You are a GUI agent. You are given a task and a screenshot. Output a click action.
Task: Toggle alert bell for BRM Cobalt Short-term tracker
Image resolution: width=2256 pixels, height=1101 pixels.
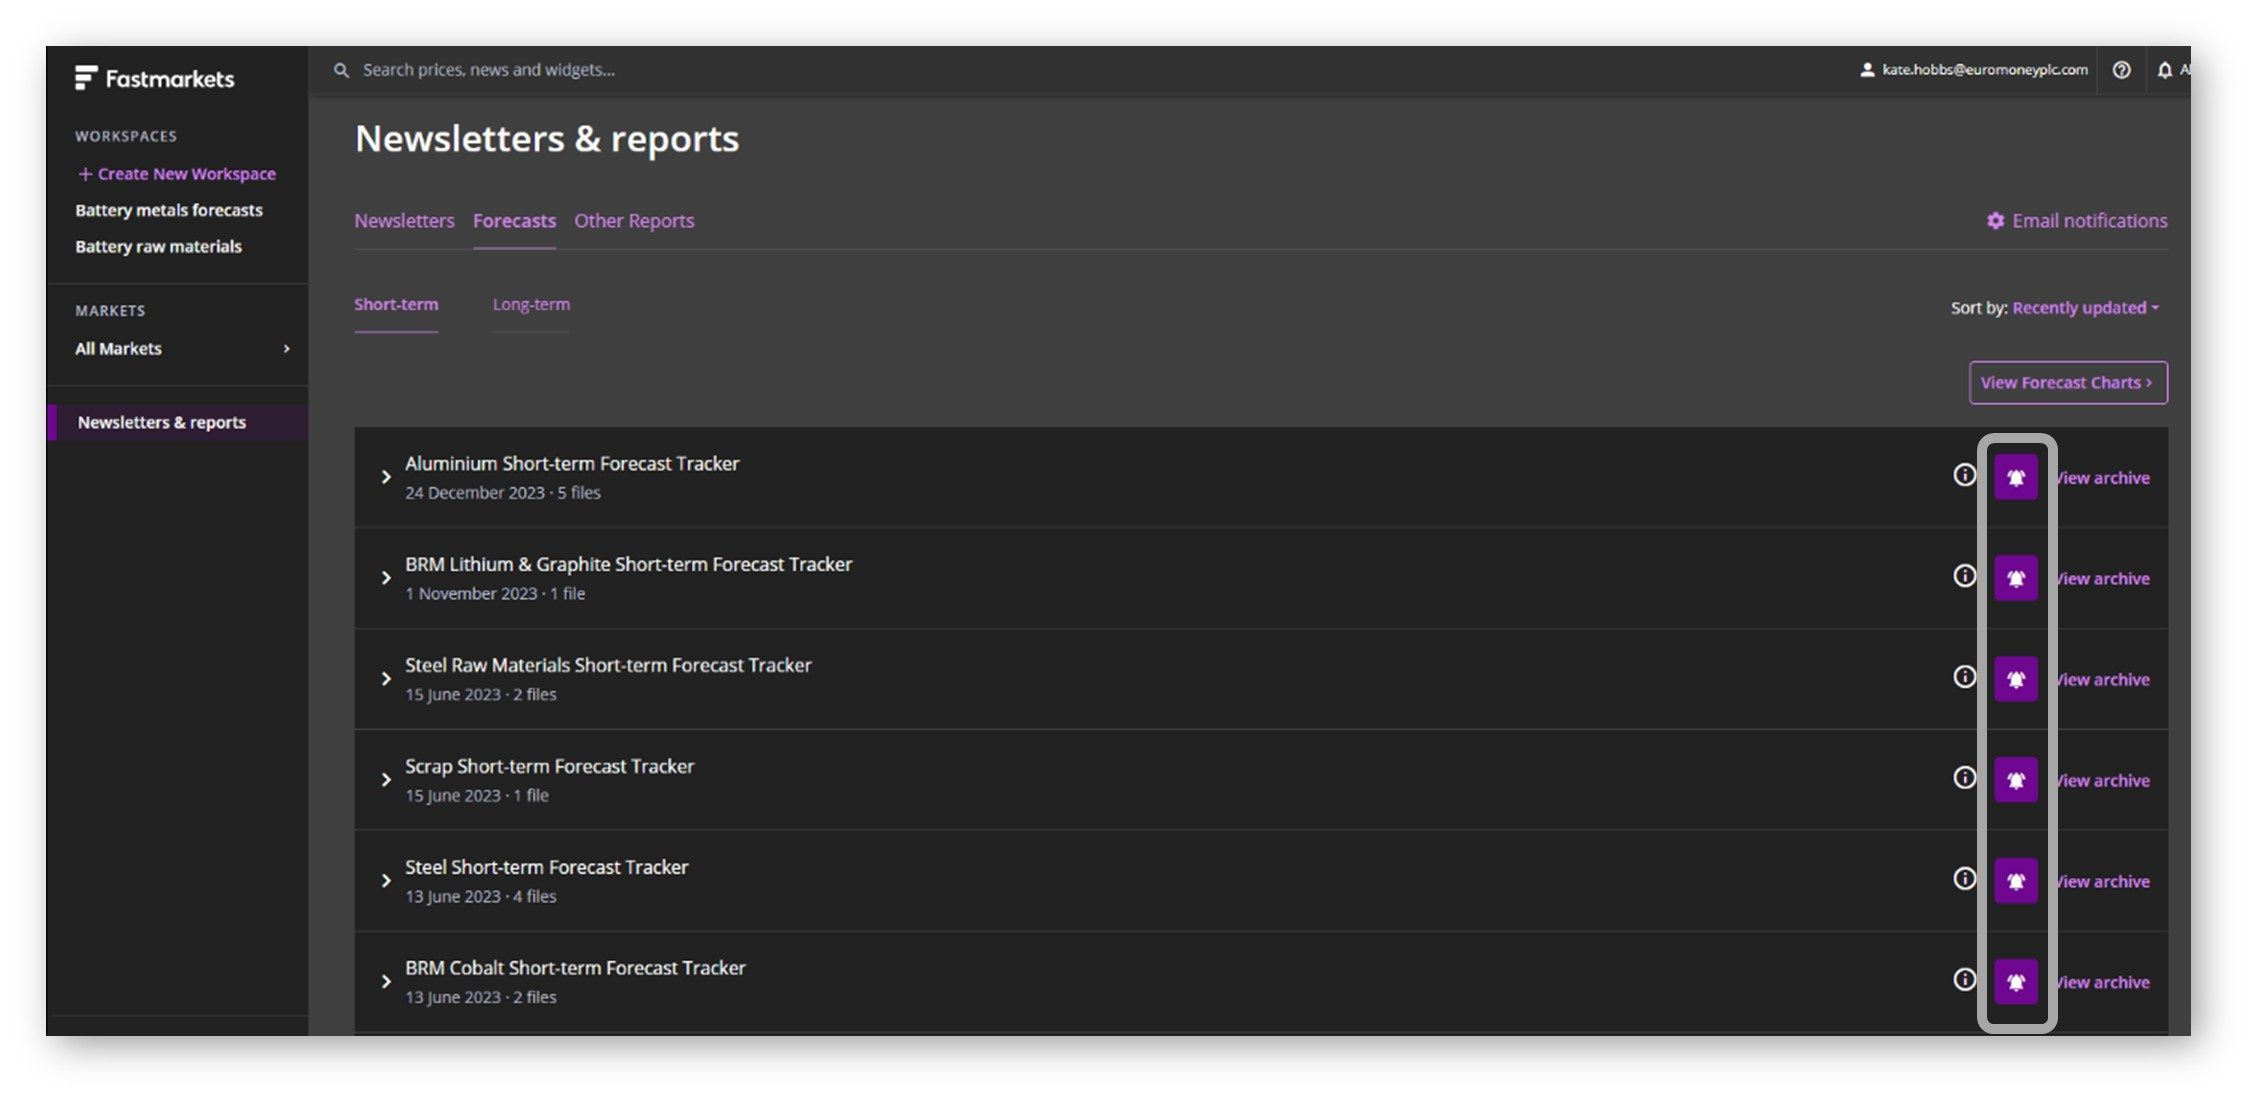tap(2016, 983)
